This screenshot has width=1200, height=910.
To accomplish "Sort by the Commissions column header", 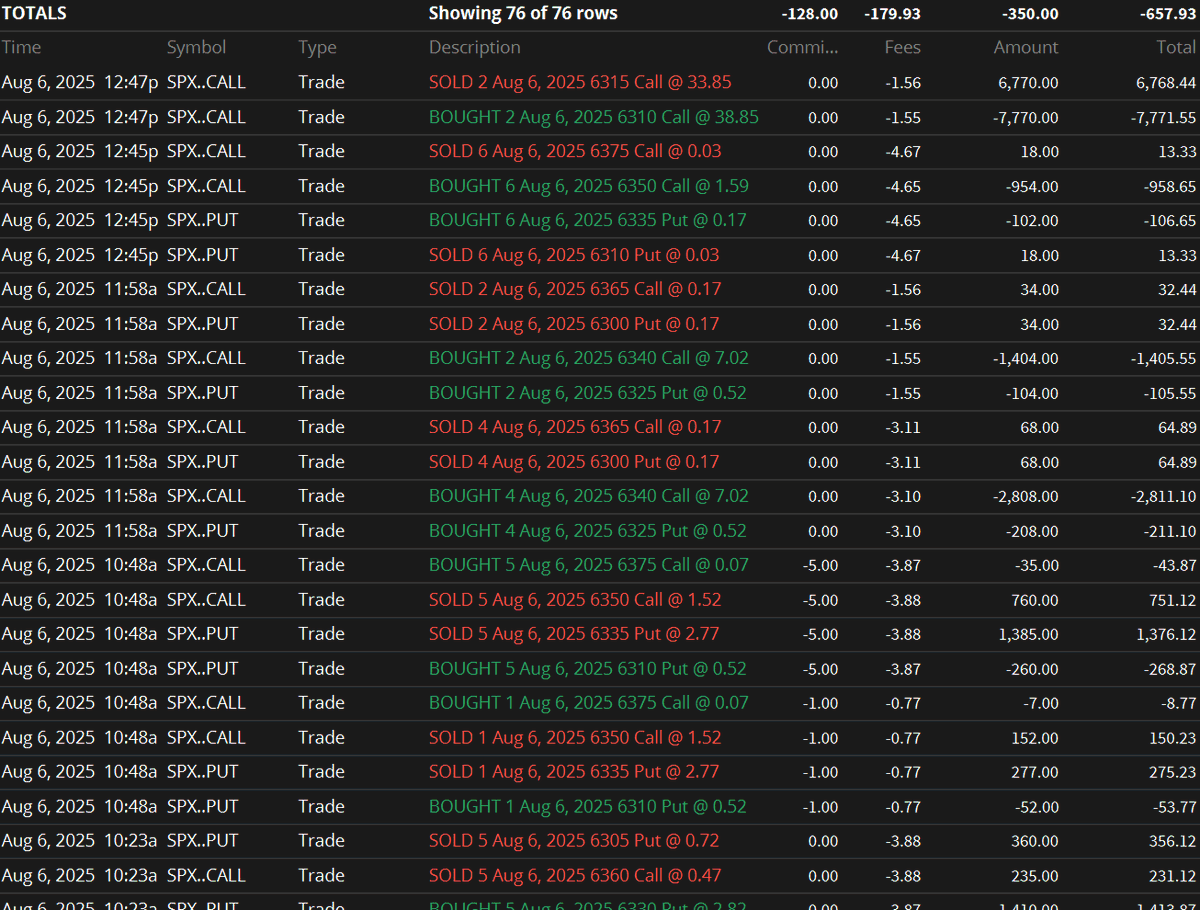I will [x=803, y=47].
